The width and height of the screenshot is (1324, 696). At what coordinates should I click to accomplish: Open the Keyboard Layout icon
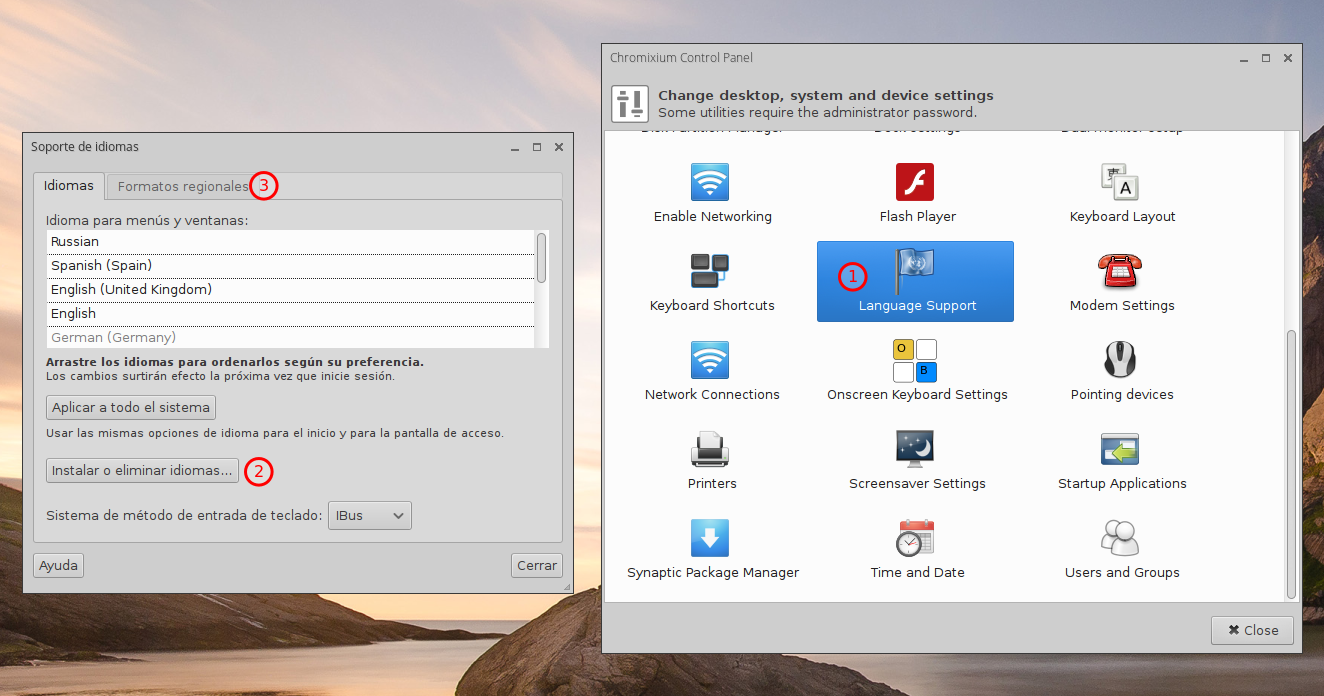1120,183
